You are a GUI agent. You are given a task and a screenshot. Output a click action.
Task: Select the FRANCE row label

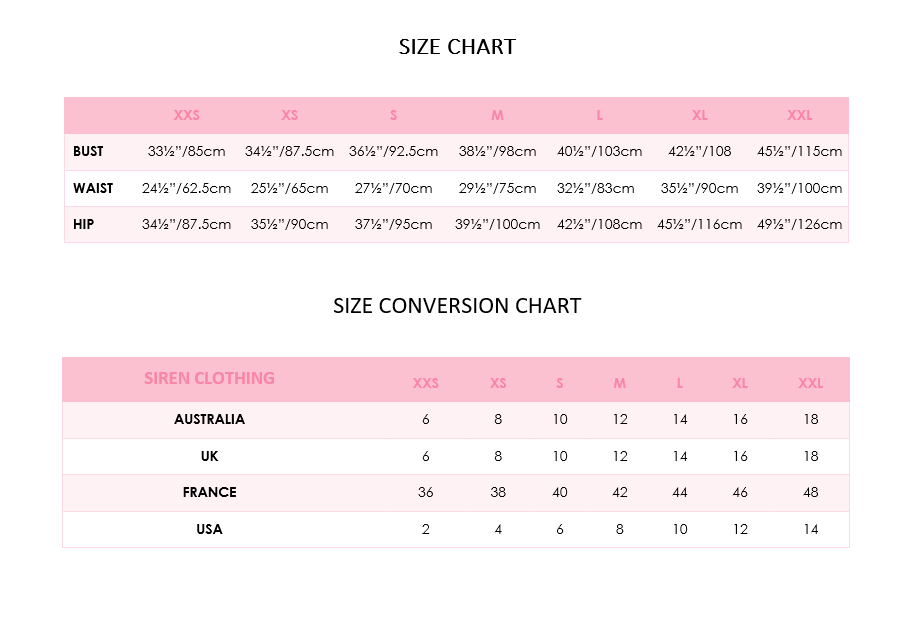click(209, 492)
